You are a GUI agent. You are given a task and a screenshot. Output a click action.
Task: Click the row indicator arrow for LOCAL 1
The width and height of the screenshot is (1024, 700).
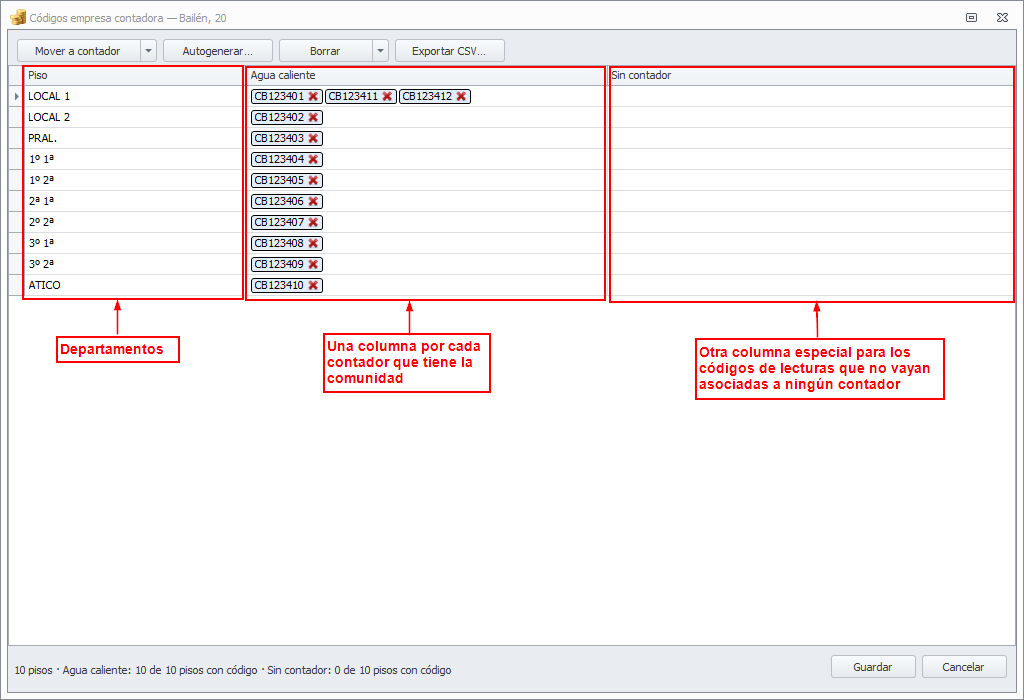[x=16, y=96]
